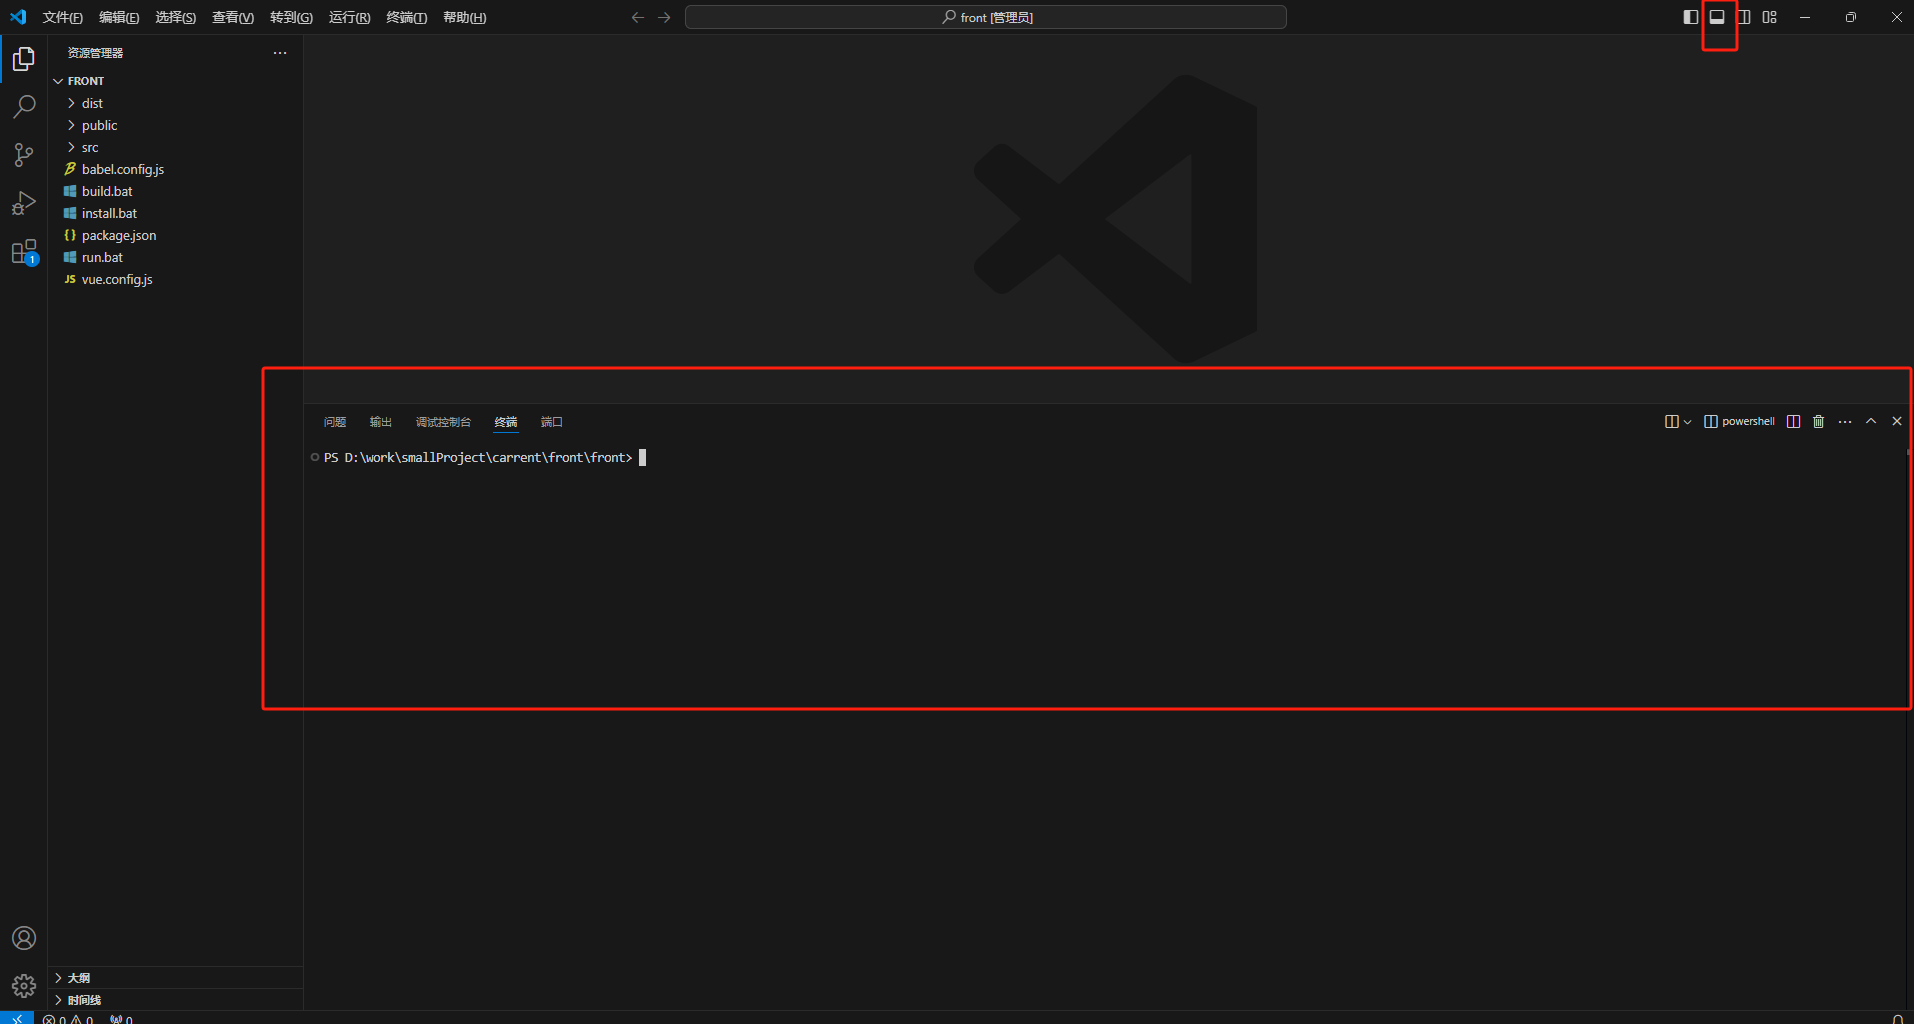This screenshot has width=1914, height=1024.
Task: Toggle the secondary side bar
Action: pos(1744,17)
